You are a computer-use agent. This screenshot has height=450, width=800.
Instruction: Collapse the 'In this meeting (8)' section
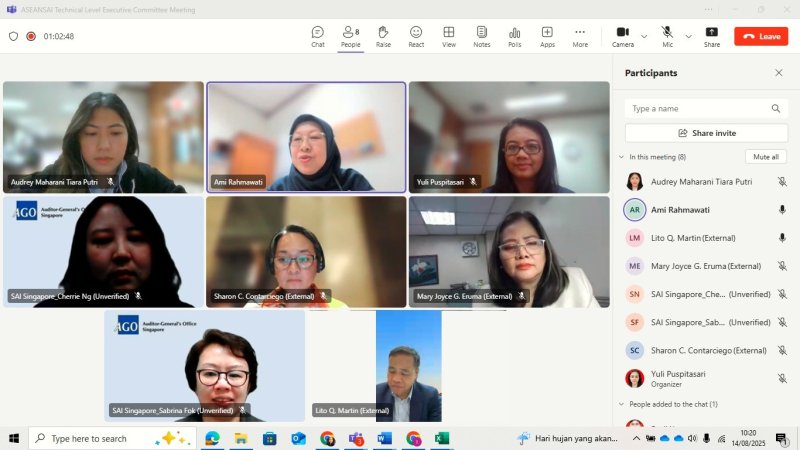click(621, 157)
